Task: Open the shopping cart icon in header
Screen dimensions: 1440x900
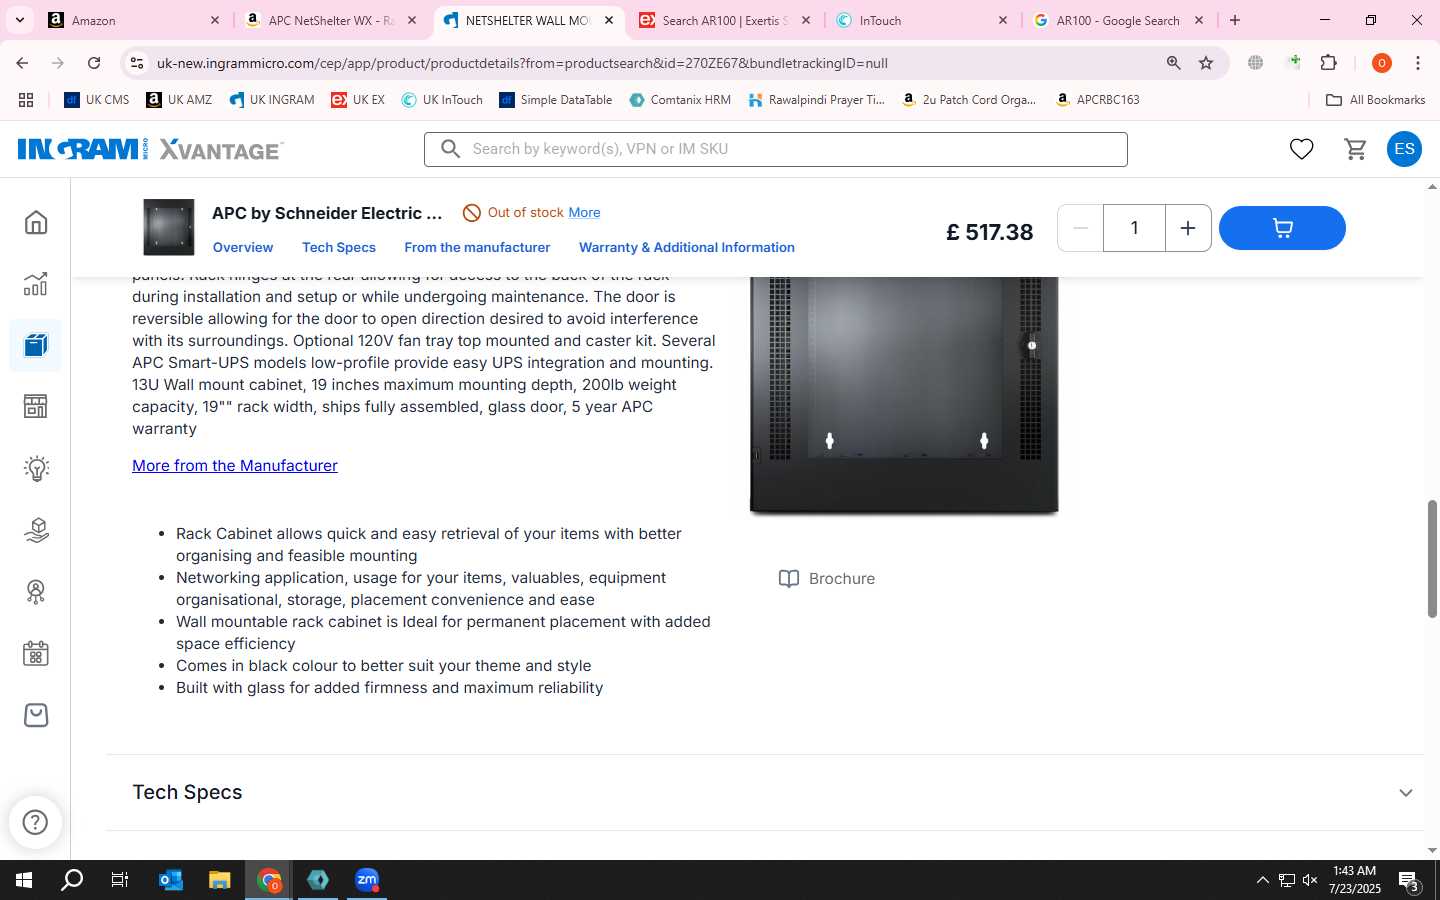Action: point(1355,149)
